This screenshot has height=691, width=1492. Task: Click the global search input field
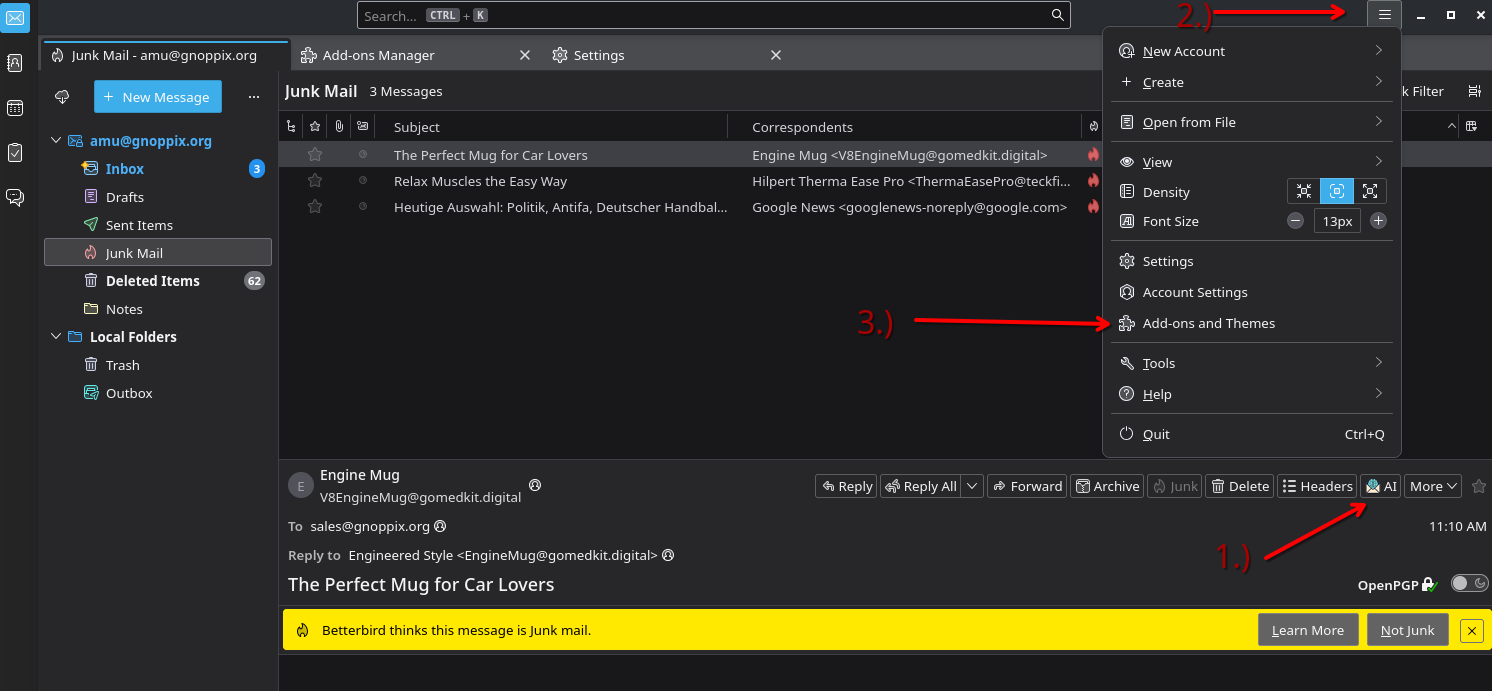(x=700, y=15)
